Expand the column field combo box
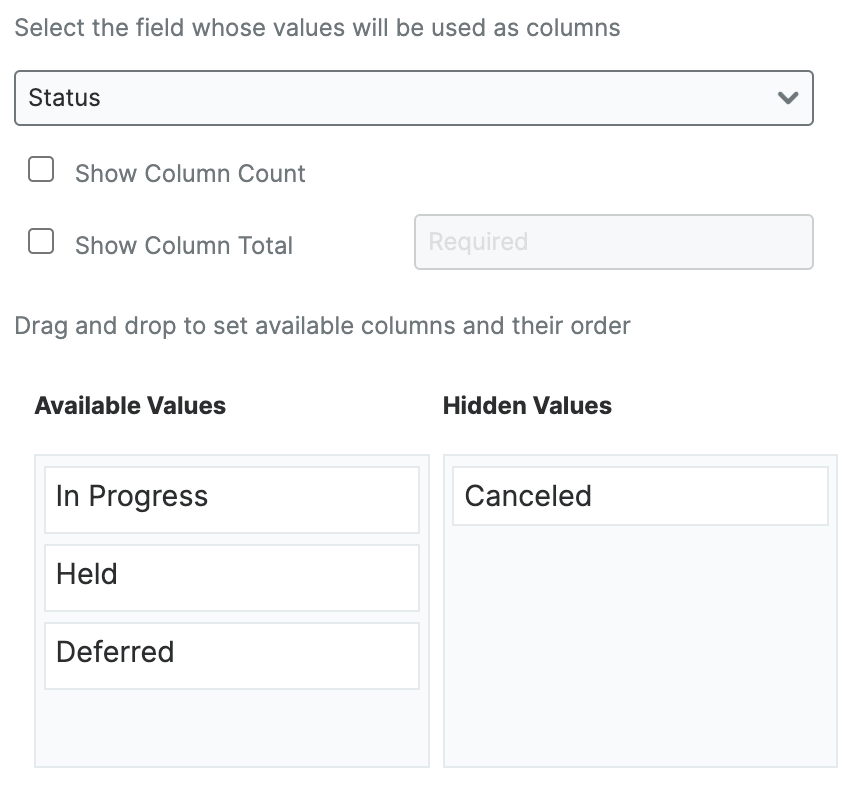Image resolution: width=856 pixels, height=786 pixels. click(413, 98)
